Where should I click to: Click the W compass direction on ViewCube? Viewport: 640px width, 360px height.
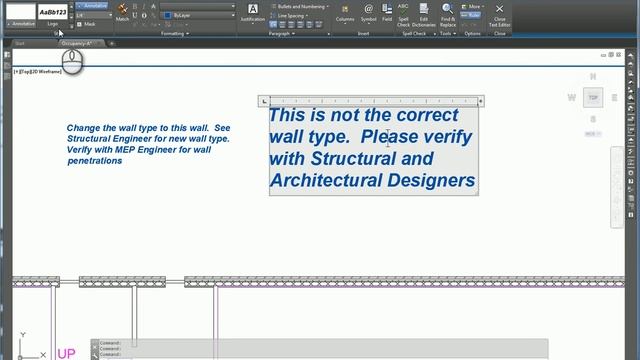[x=571, y=98]
